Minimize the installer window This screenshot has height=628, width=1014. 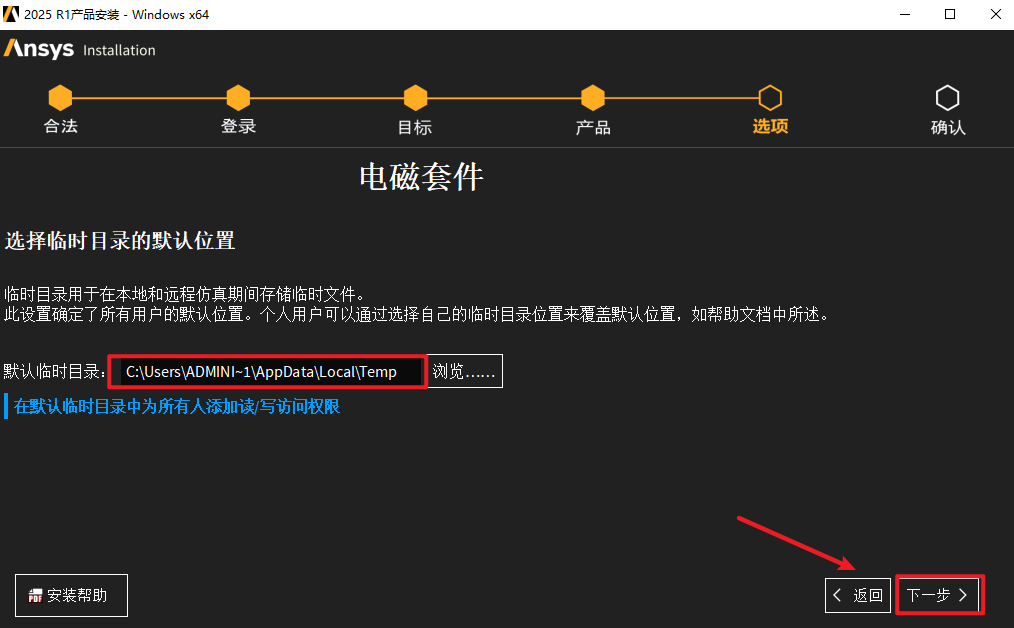click(905, 14)
